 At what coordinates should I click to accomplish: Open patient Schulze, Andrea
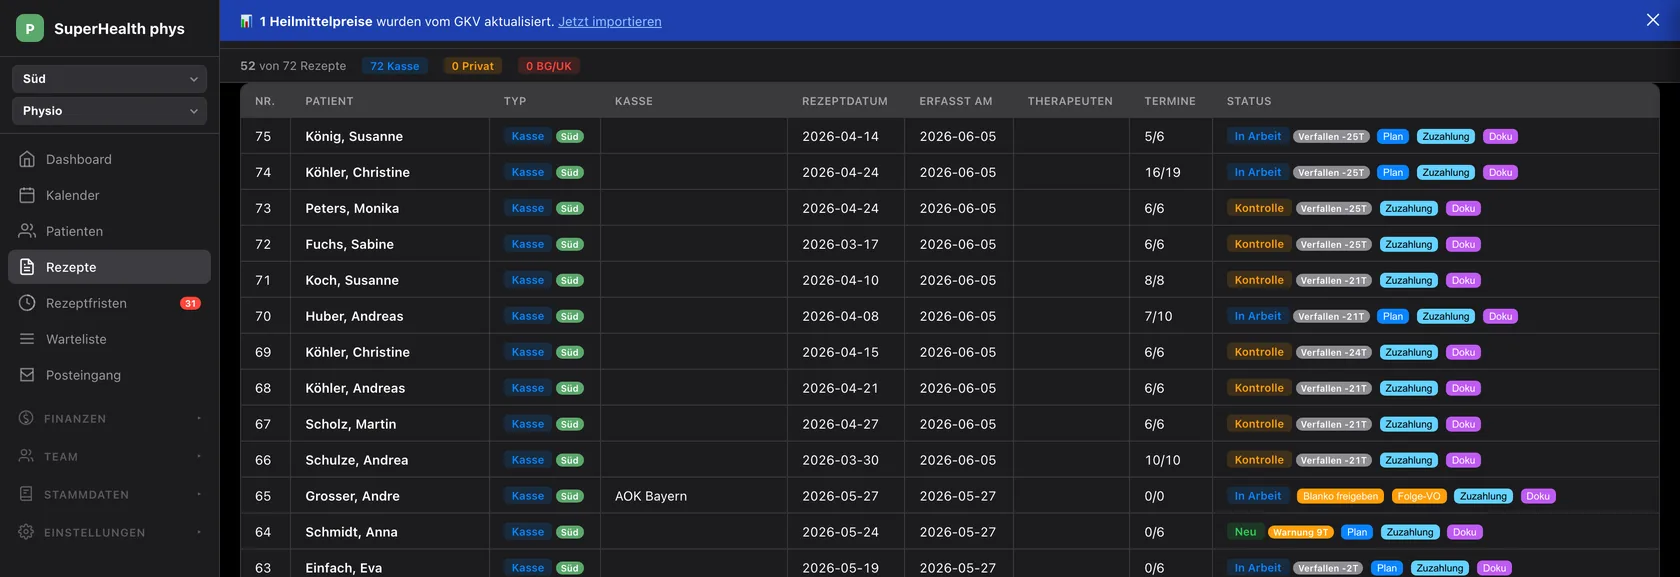pos(357,460)
